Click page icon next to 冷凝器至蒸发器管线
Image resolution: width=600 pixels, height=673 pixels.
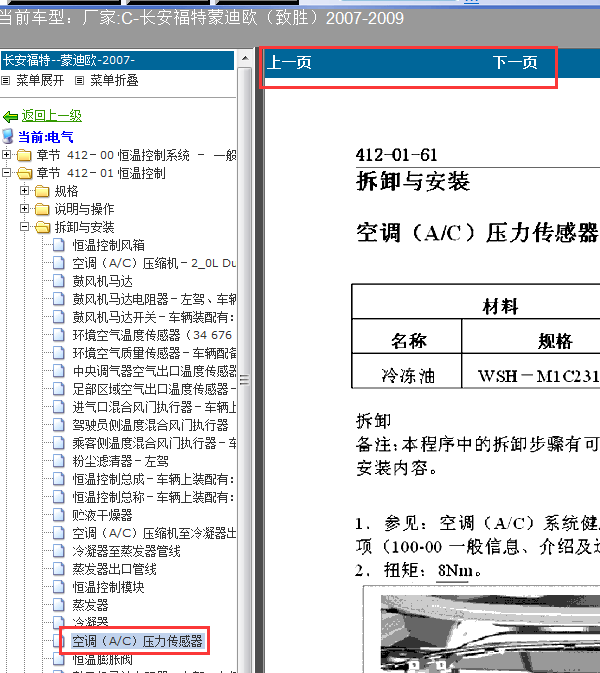point(58,551)
